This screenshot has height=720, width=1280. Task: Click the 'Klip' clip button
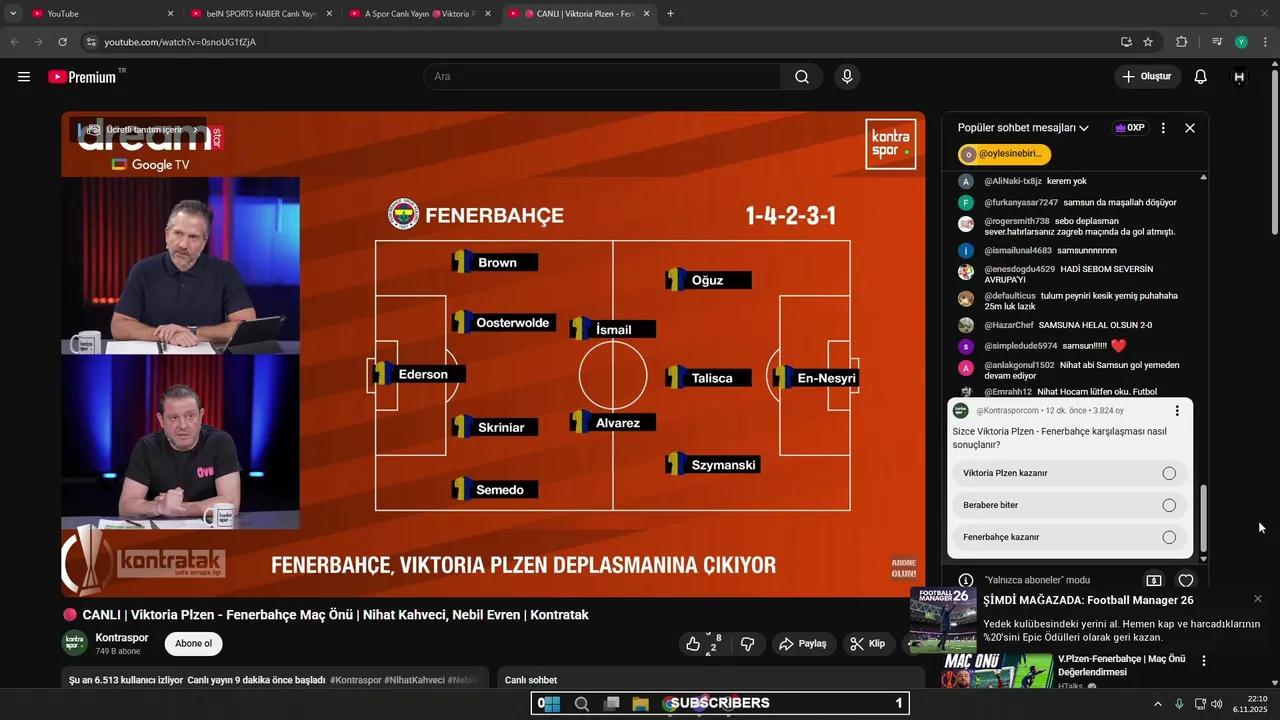coord(868,644)
